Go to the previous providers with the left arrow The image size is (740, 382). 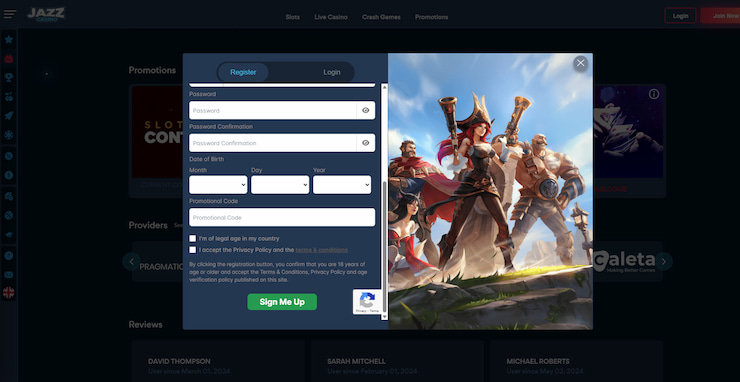(x=131, y=262)
